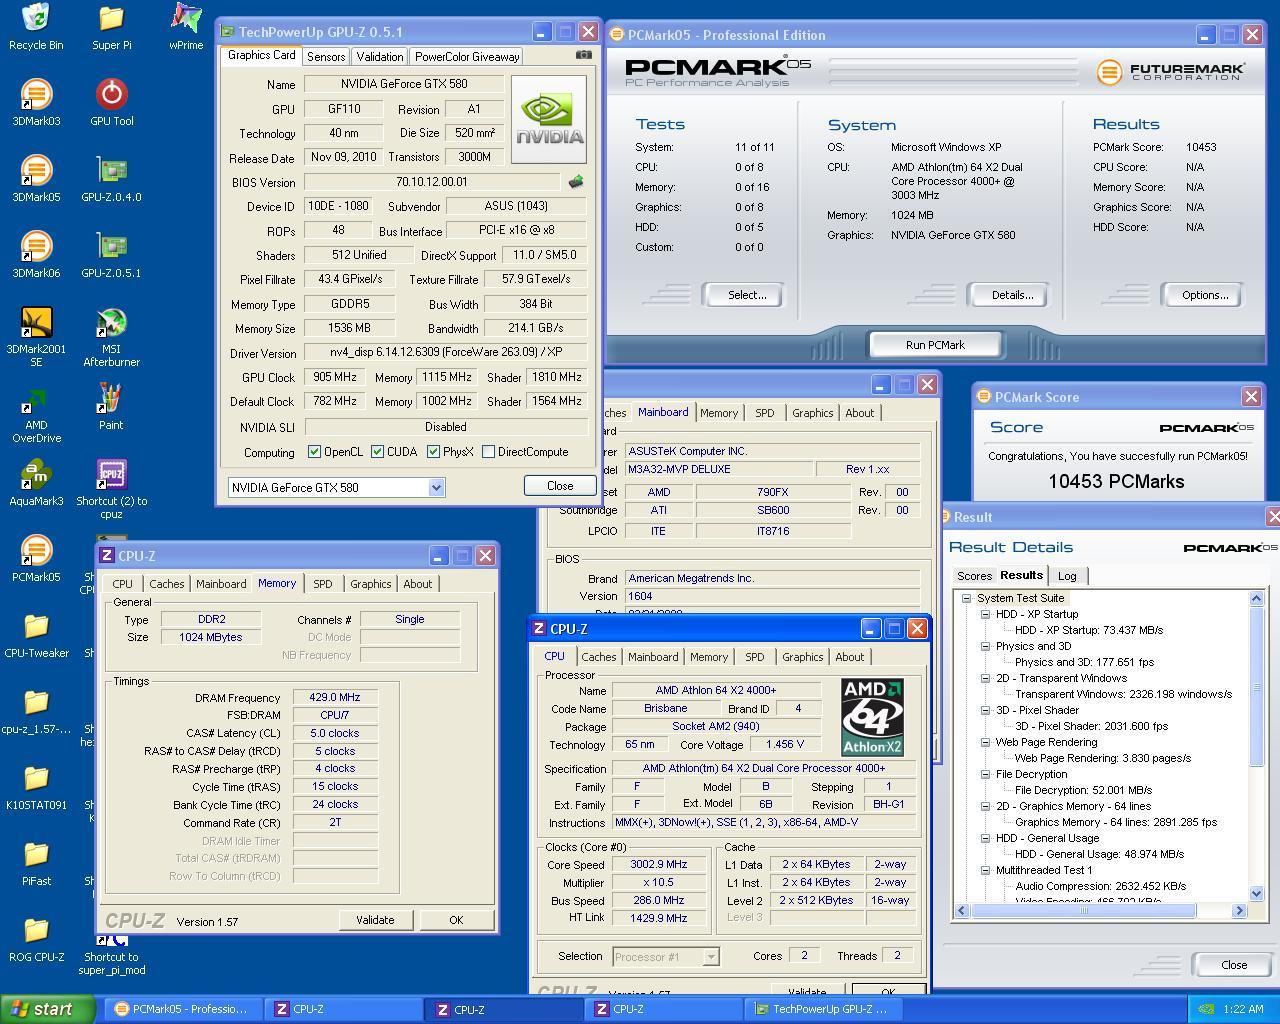The image size is (1280, 1024).
Task: Open the Log tab in Result window
Action: [1067, 576]
